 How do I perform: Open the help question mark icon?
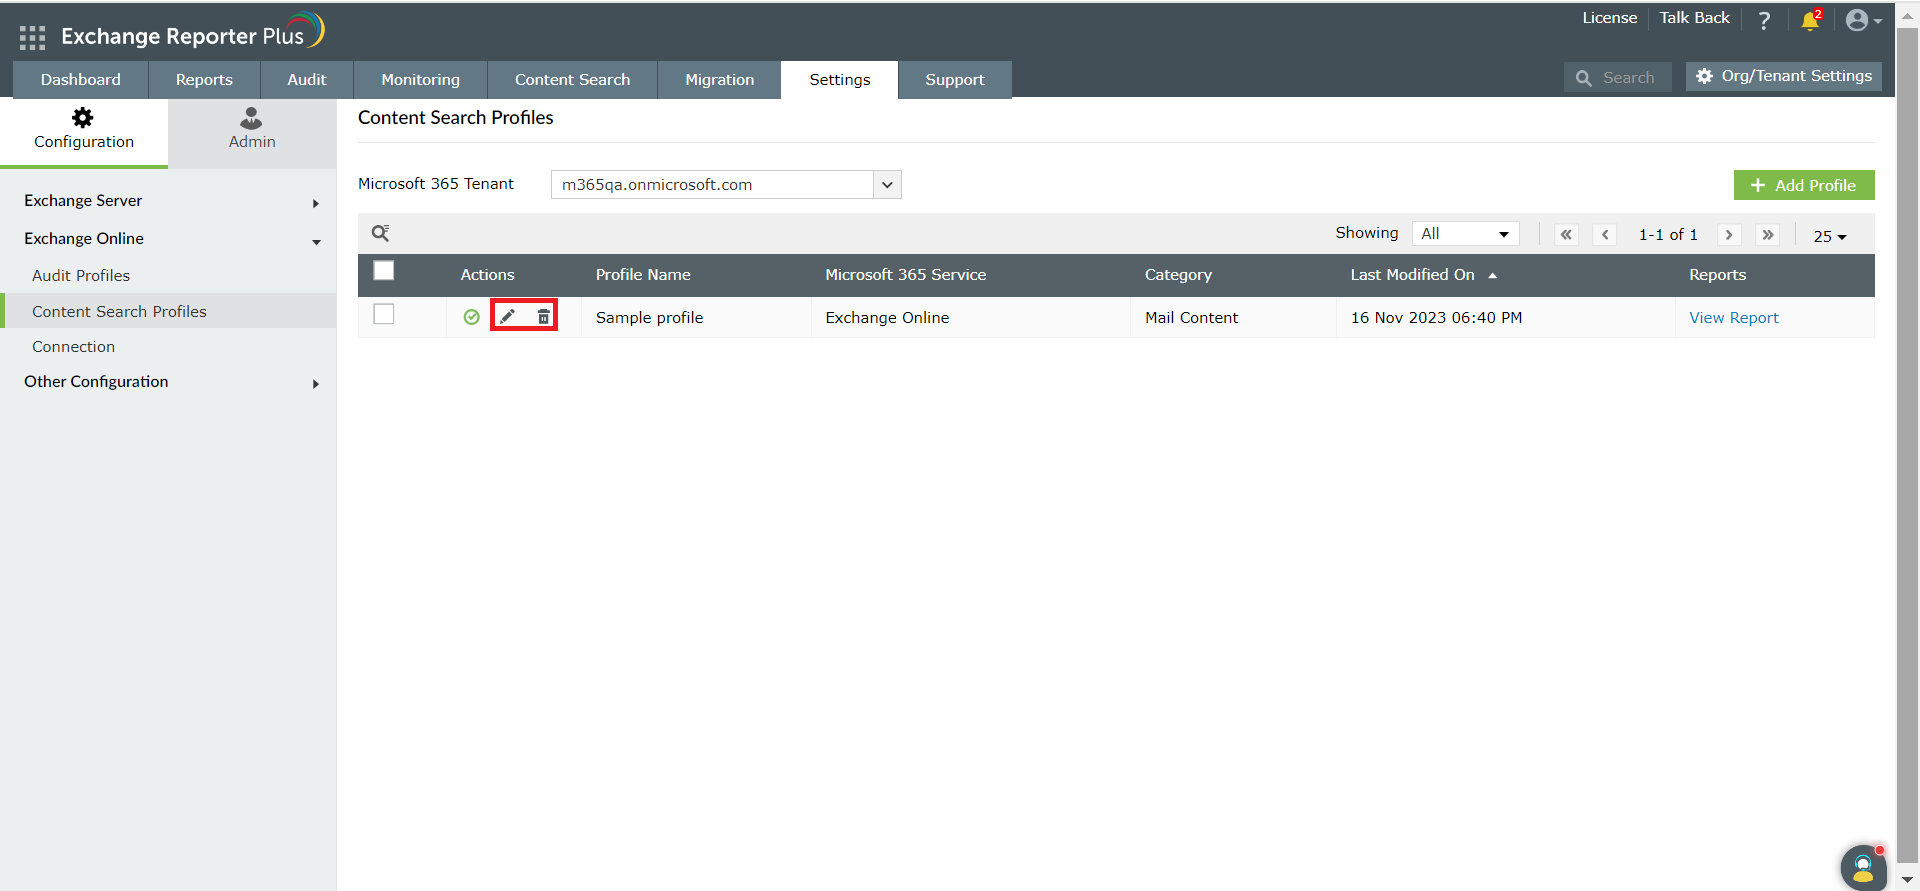tap(1765, 21)
